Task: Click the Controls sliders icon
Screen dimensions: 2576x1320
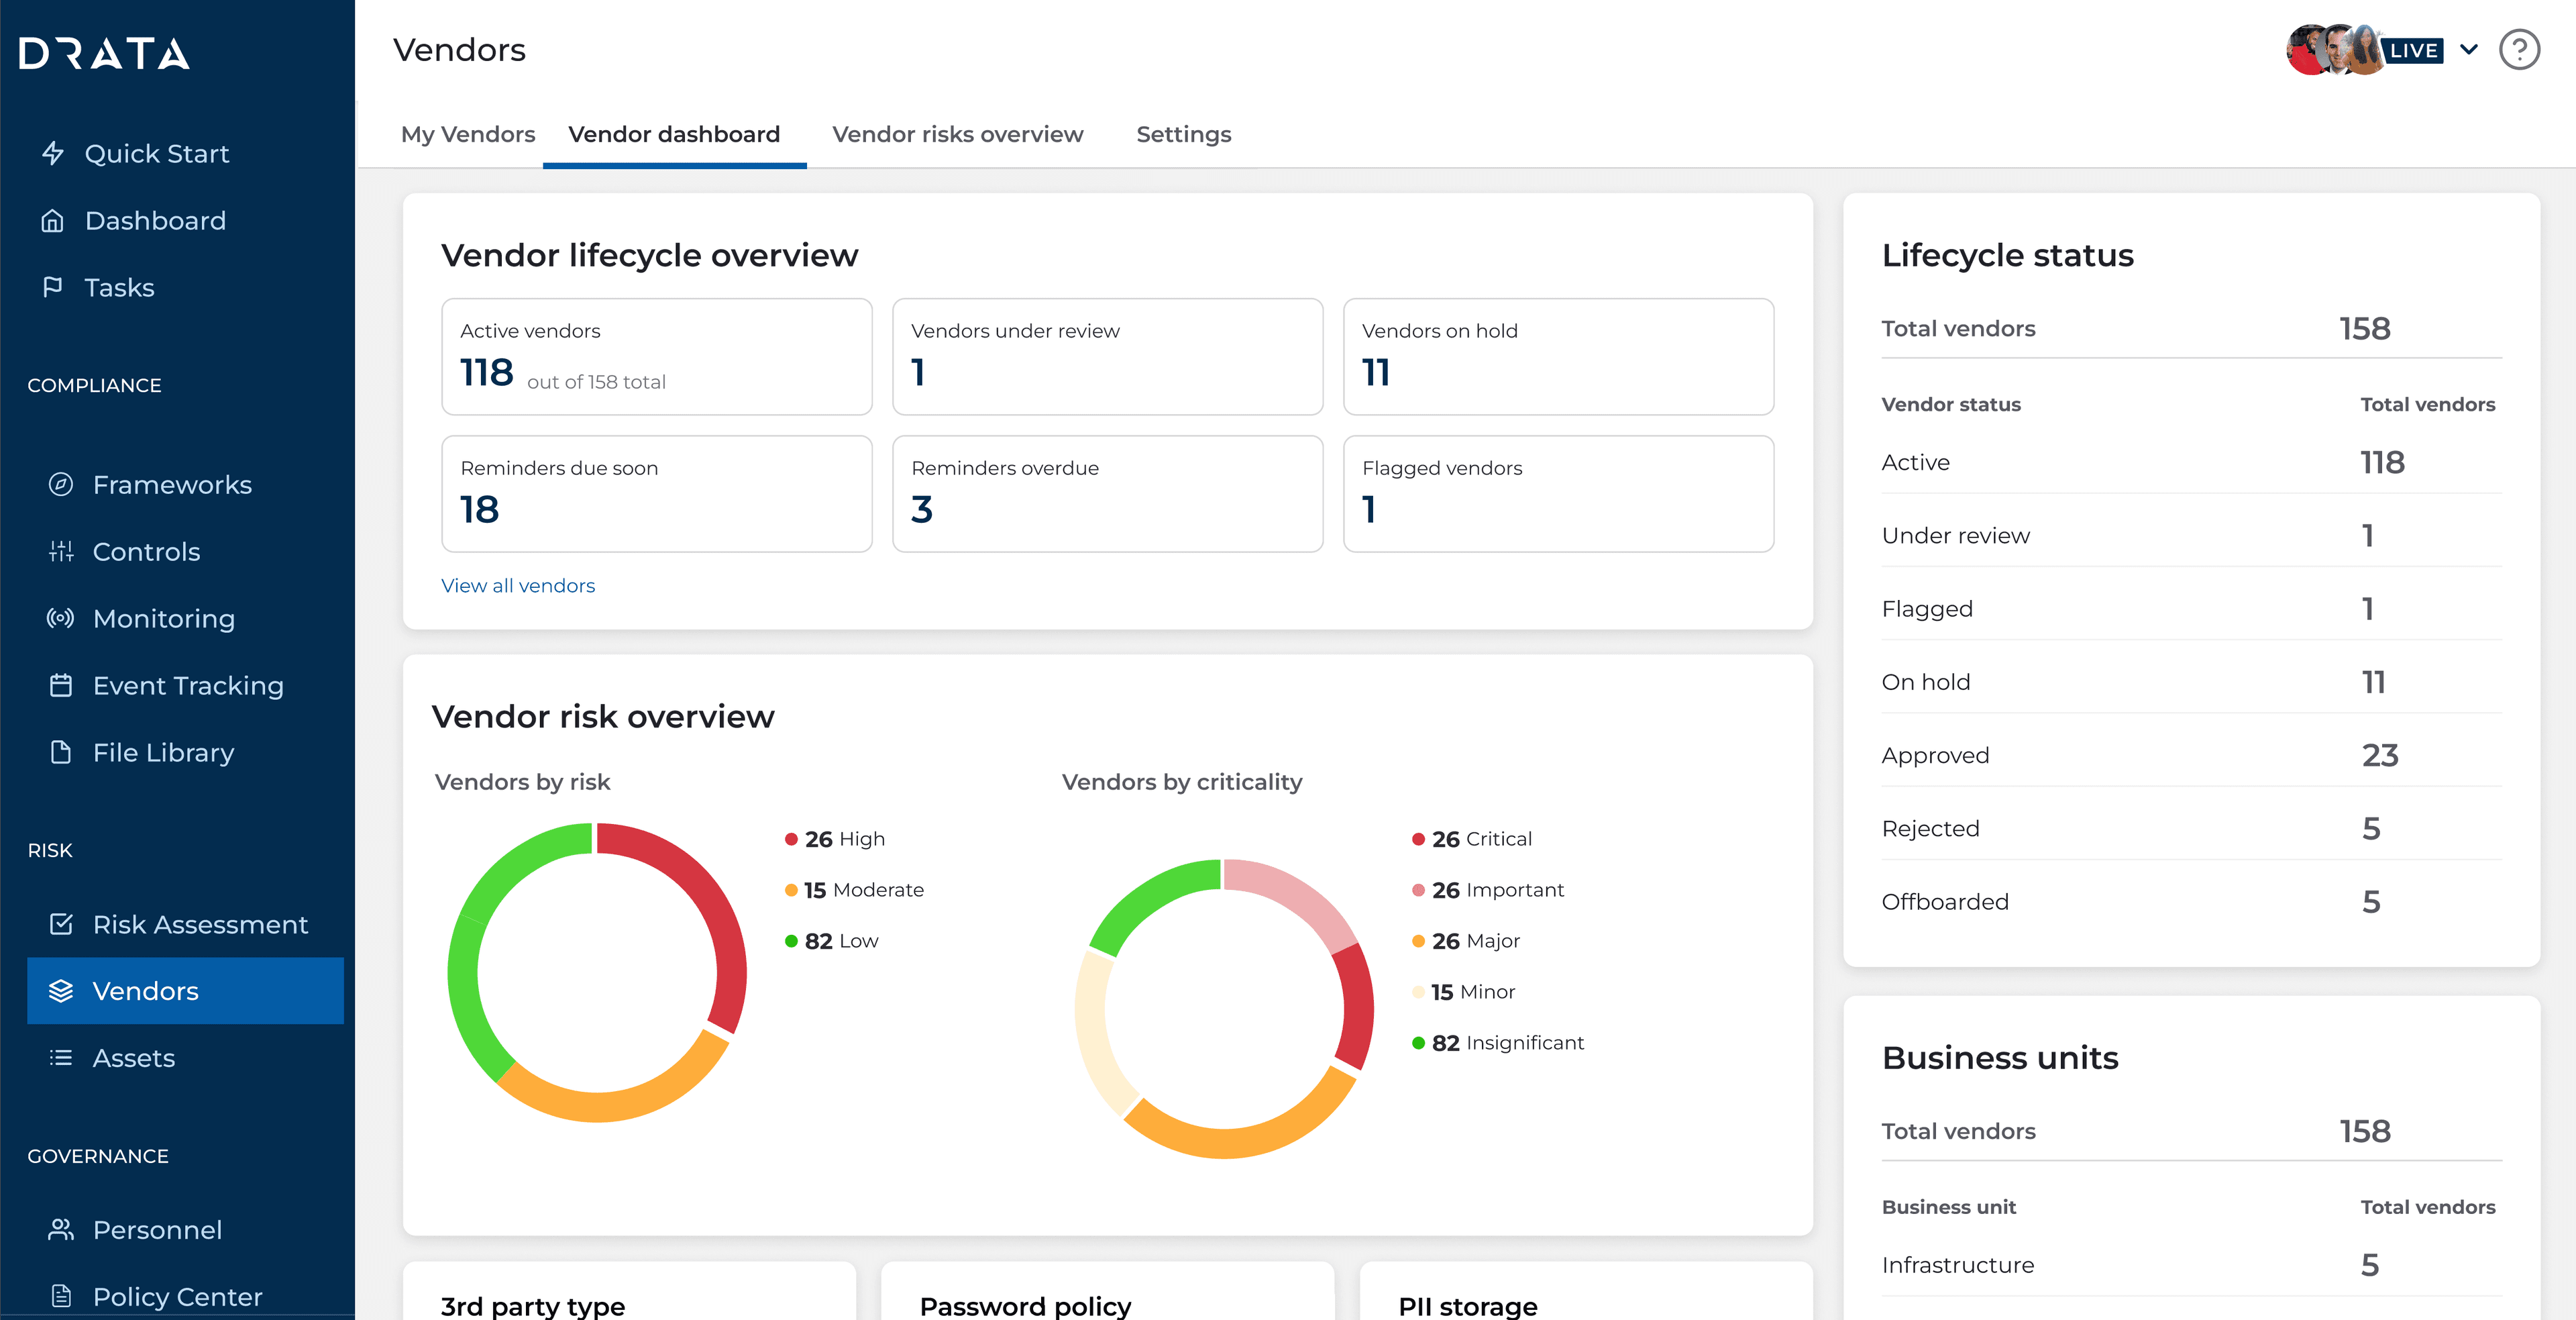Action: tap(61, 551)
